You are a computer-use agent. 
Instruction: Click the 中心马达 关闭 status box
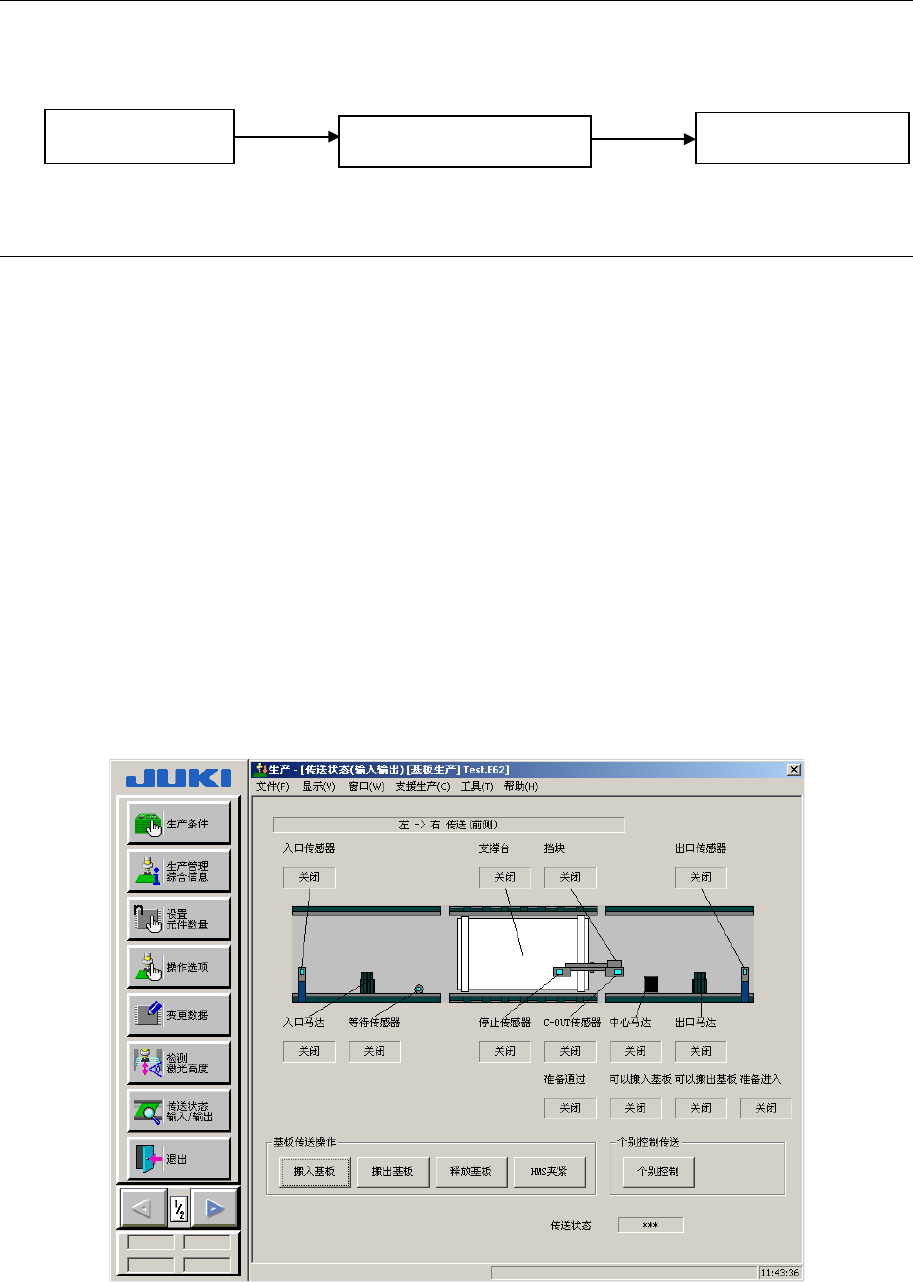636,1052
